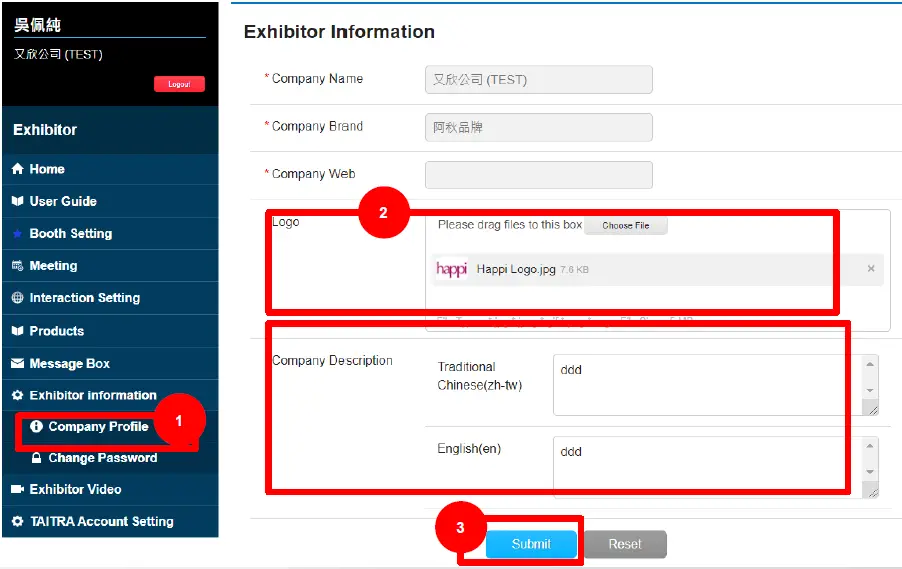Click the Choose File button
Image resolution: width=902 pixels, height=569 pixels.
pyautogui.click(x=626, y=226)
